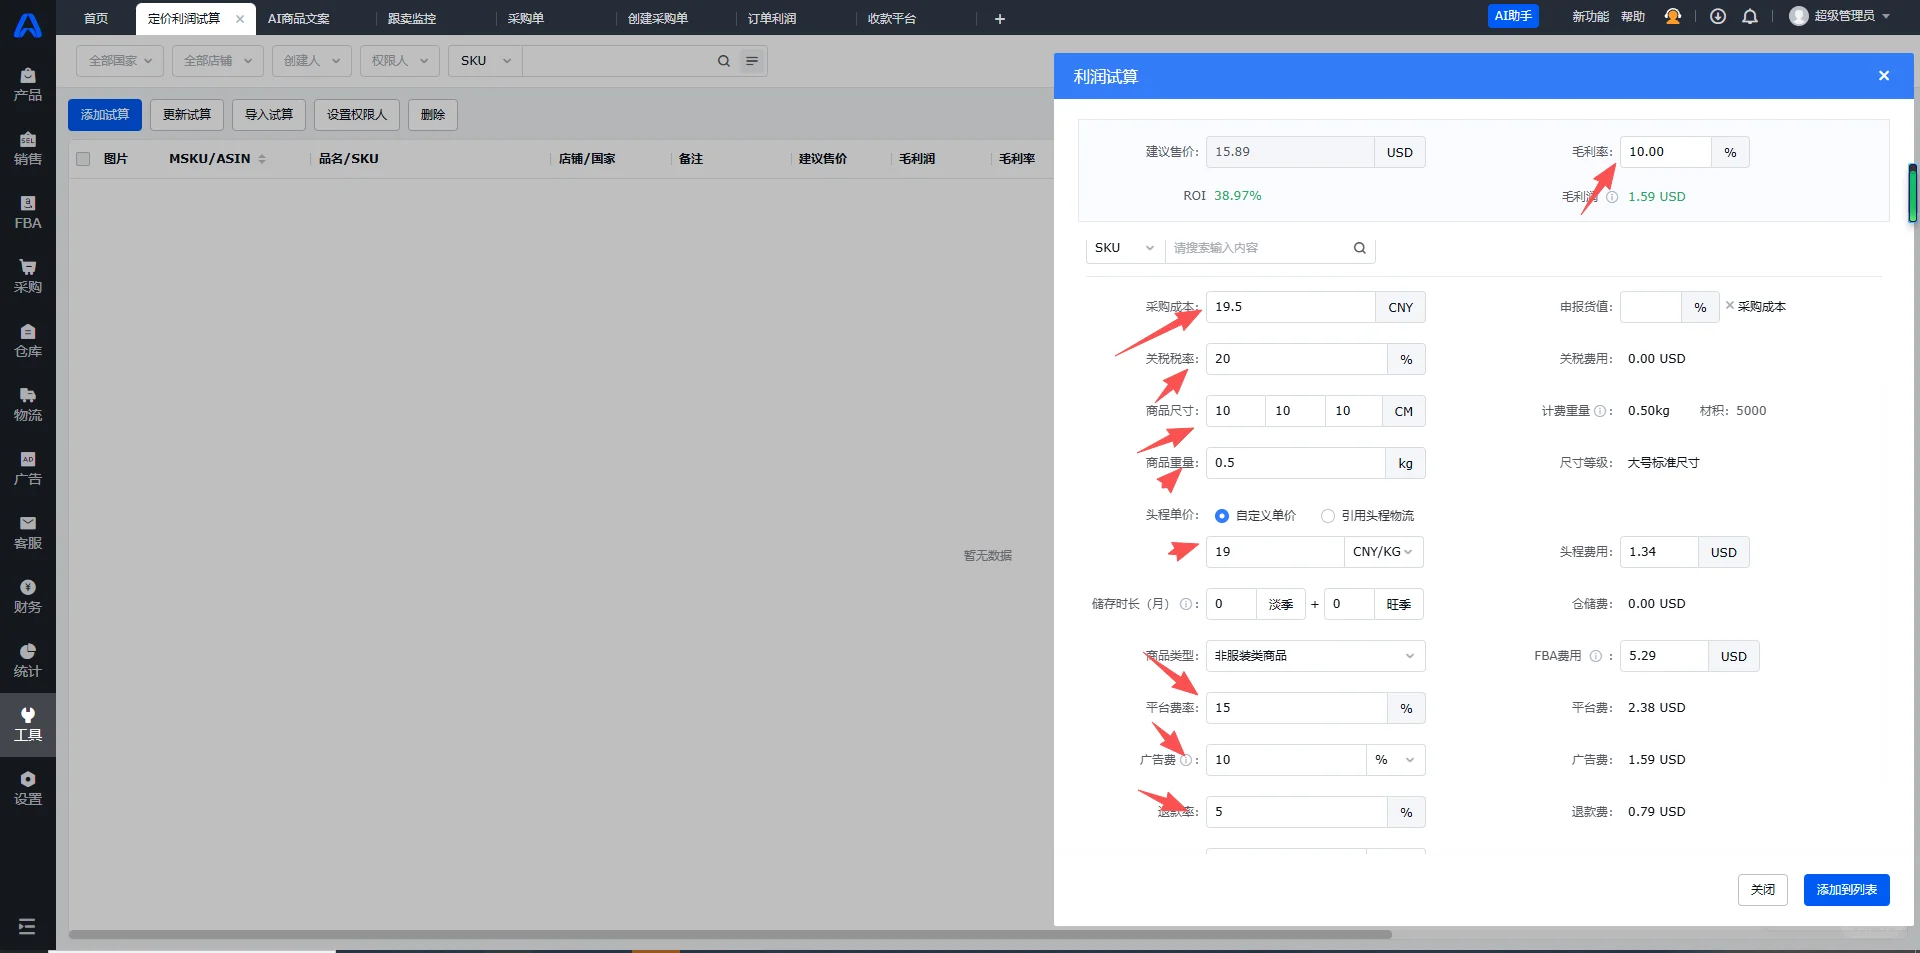The height and width of the screenshot is (953, 1920).
Task: Click the 设置权限人 button
Action: click(357, 115)
